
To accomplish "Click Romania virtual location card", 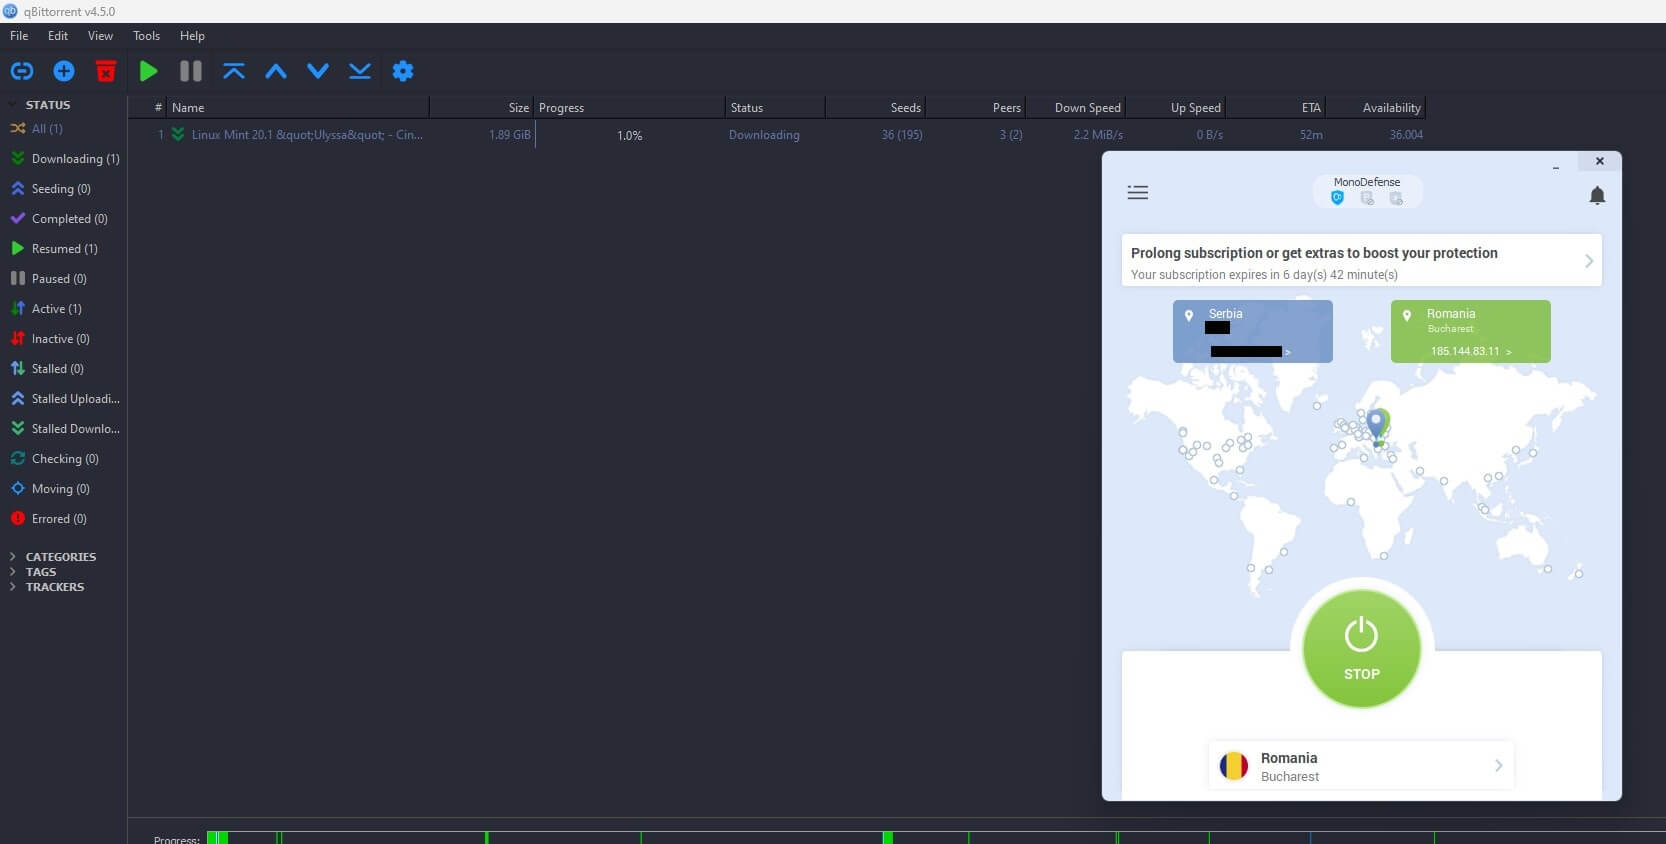I will click(x=1471, y=331).
